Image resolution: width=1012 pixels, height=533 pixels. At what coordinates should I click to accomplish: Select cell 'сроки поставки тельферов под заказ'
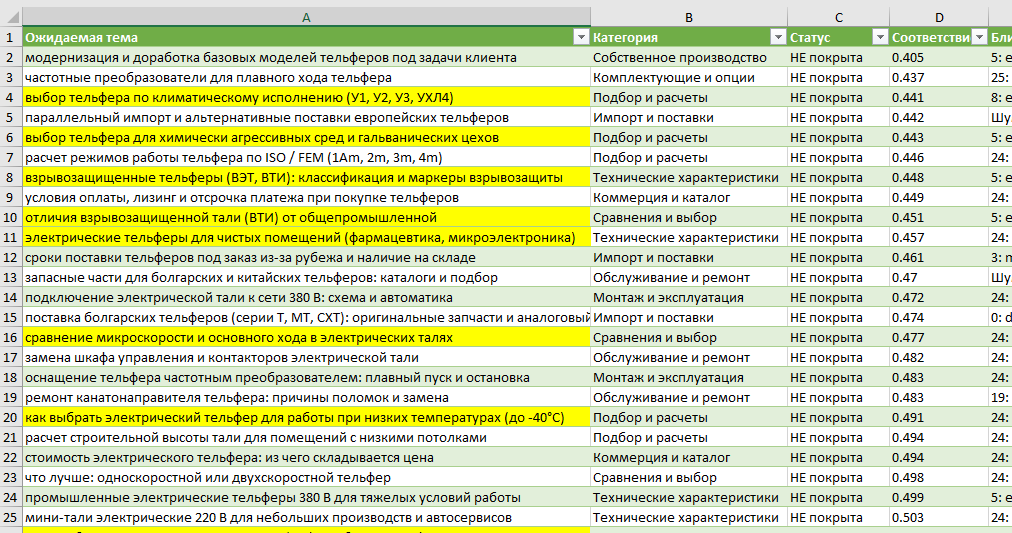pyautogui.click(x=306, y=257)
